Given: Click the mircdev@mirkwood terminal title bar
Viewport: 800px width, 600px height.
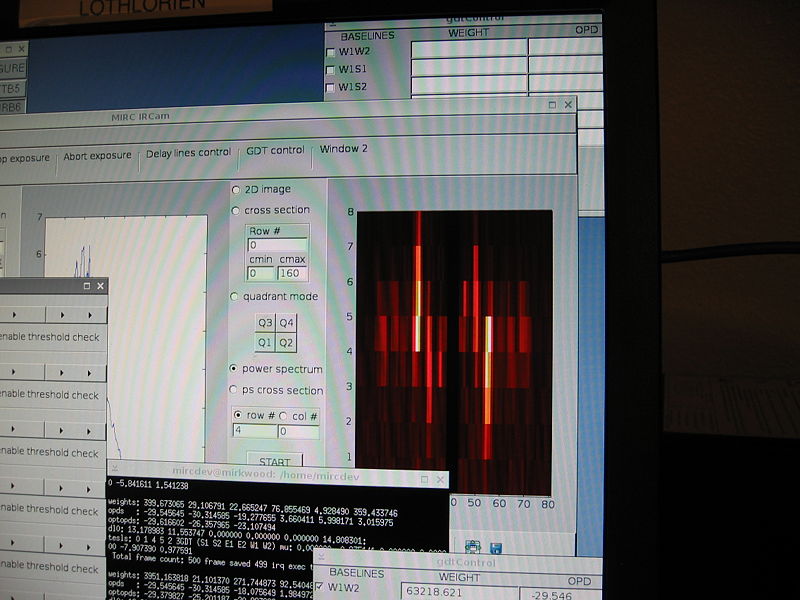Looking at the screenshot, I should click(266, 474).
